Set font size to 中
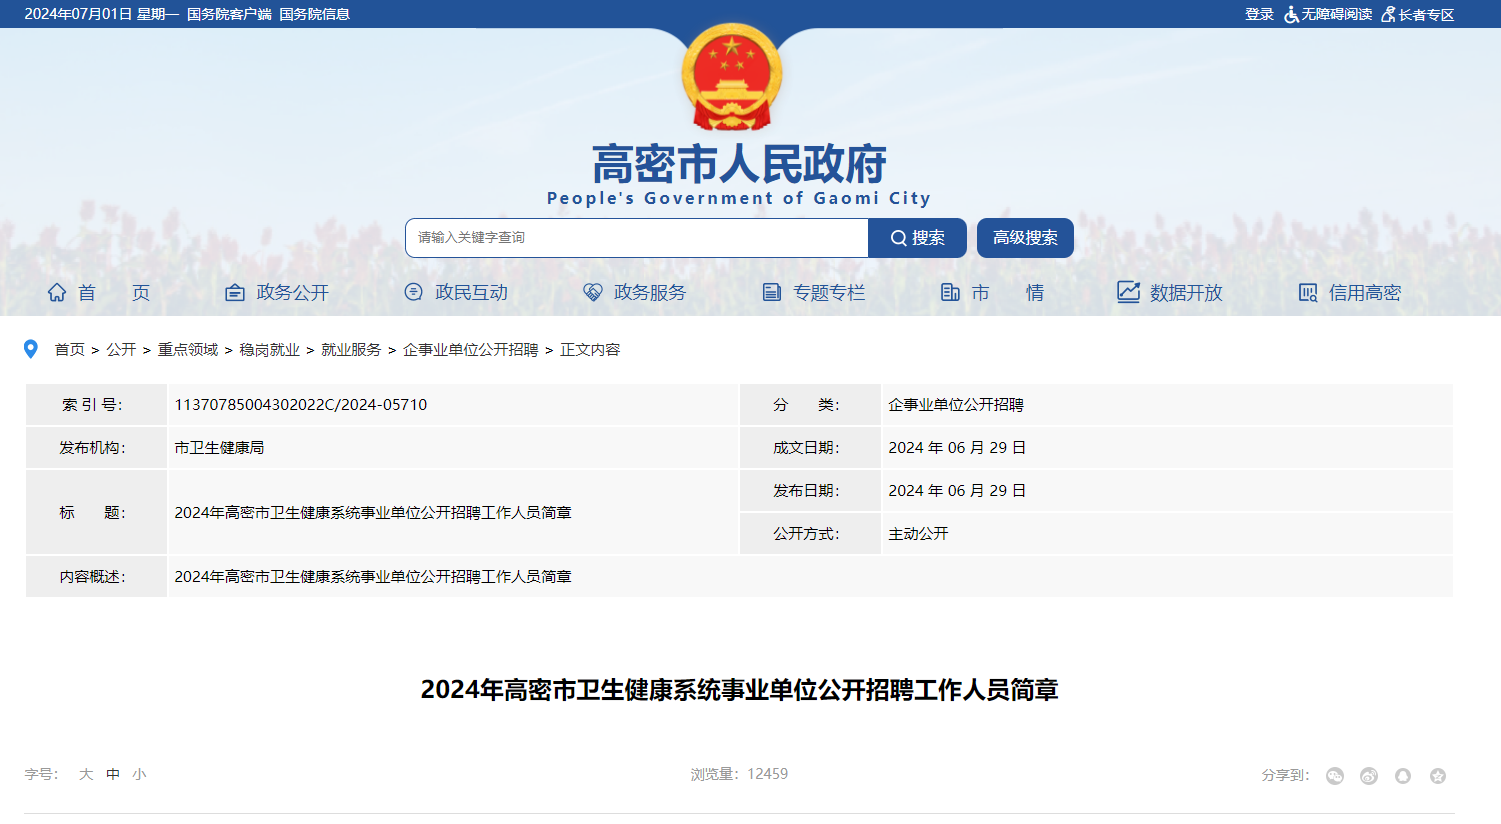This screenshot has width=1501, height=824. click(113, 774)
